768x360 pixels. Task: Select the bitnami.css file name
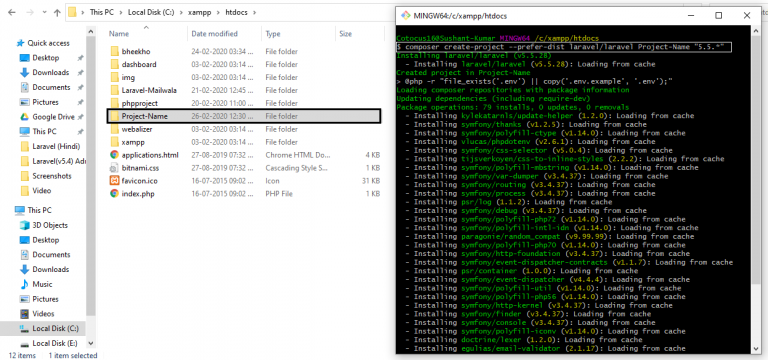(140, 168)
